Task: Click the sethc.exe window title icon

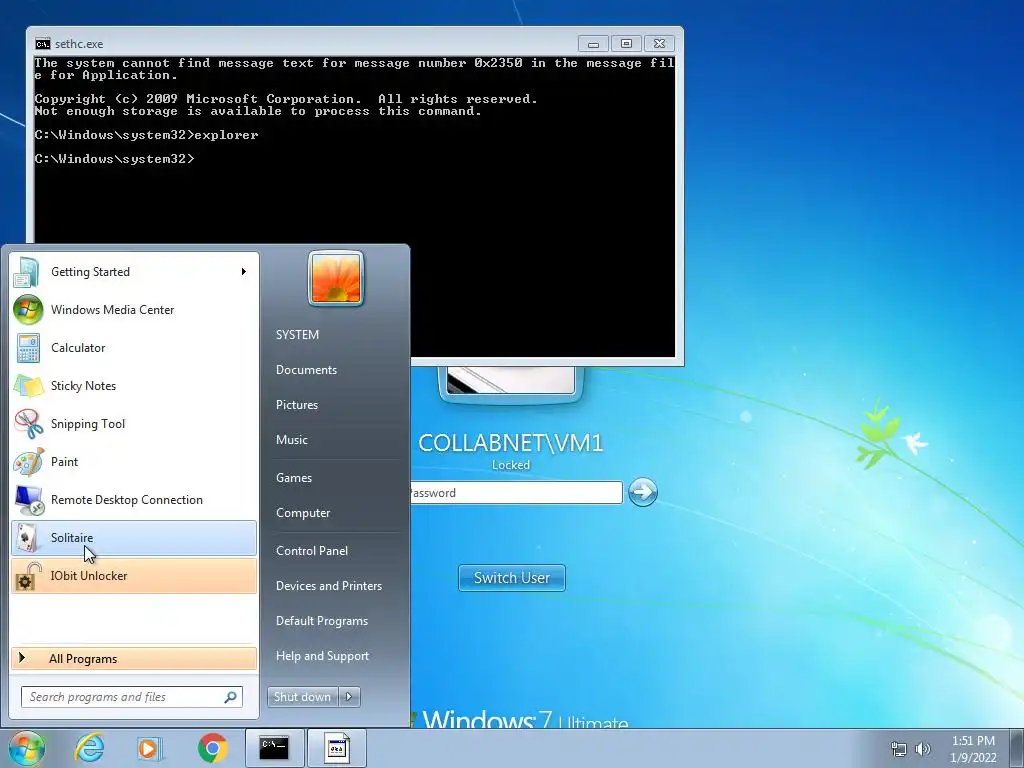Action: tap(42, 44)
